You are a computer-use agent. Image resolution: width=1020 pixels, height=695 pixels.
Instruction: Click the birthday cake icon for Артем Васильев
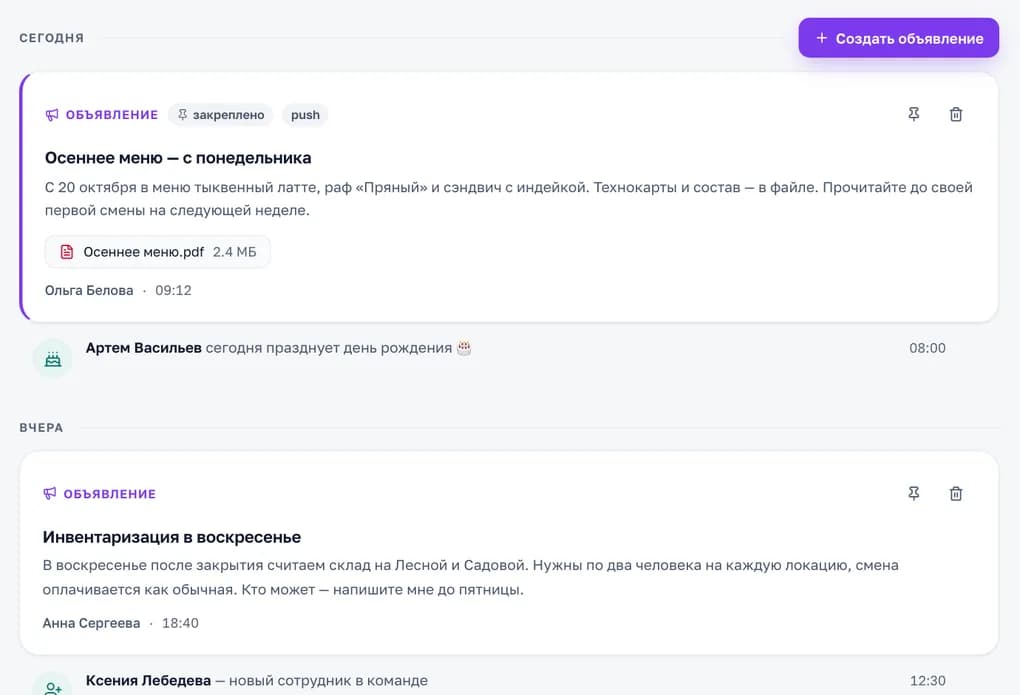(53, 358)
